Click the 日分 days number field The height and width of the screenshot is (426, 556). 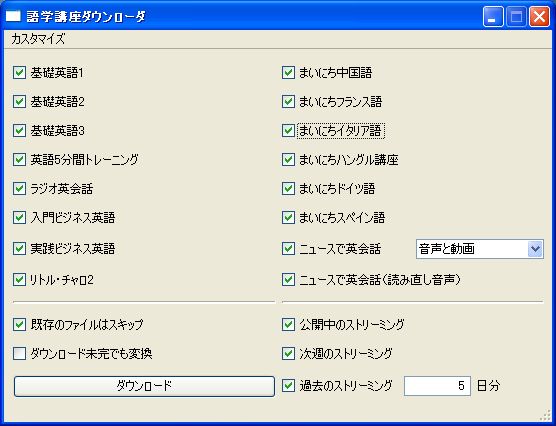pos(437,386)
